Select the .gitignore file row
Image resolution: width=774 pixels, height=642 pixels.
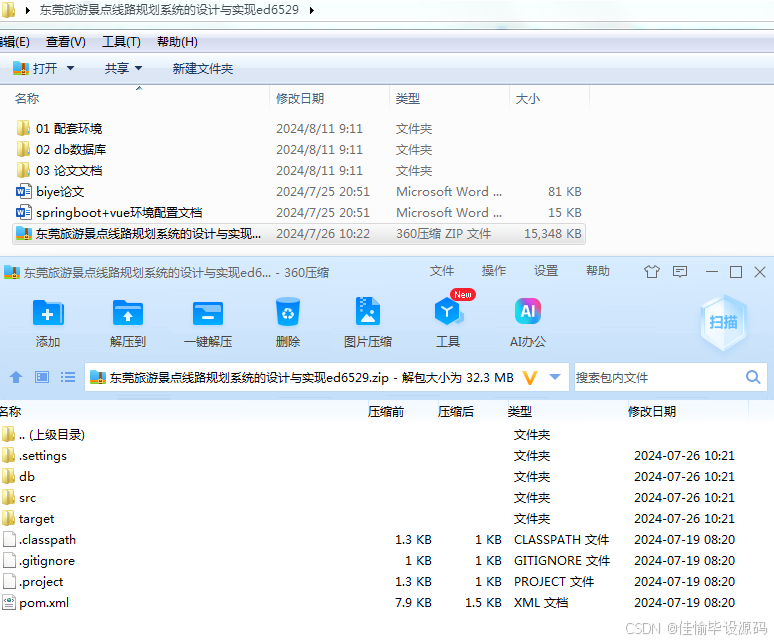click(x=370, y=561)
